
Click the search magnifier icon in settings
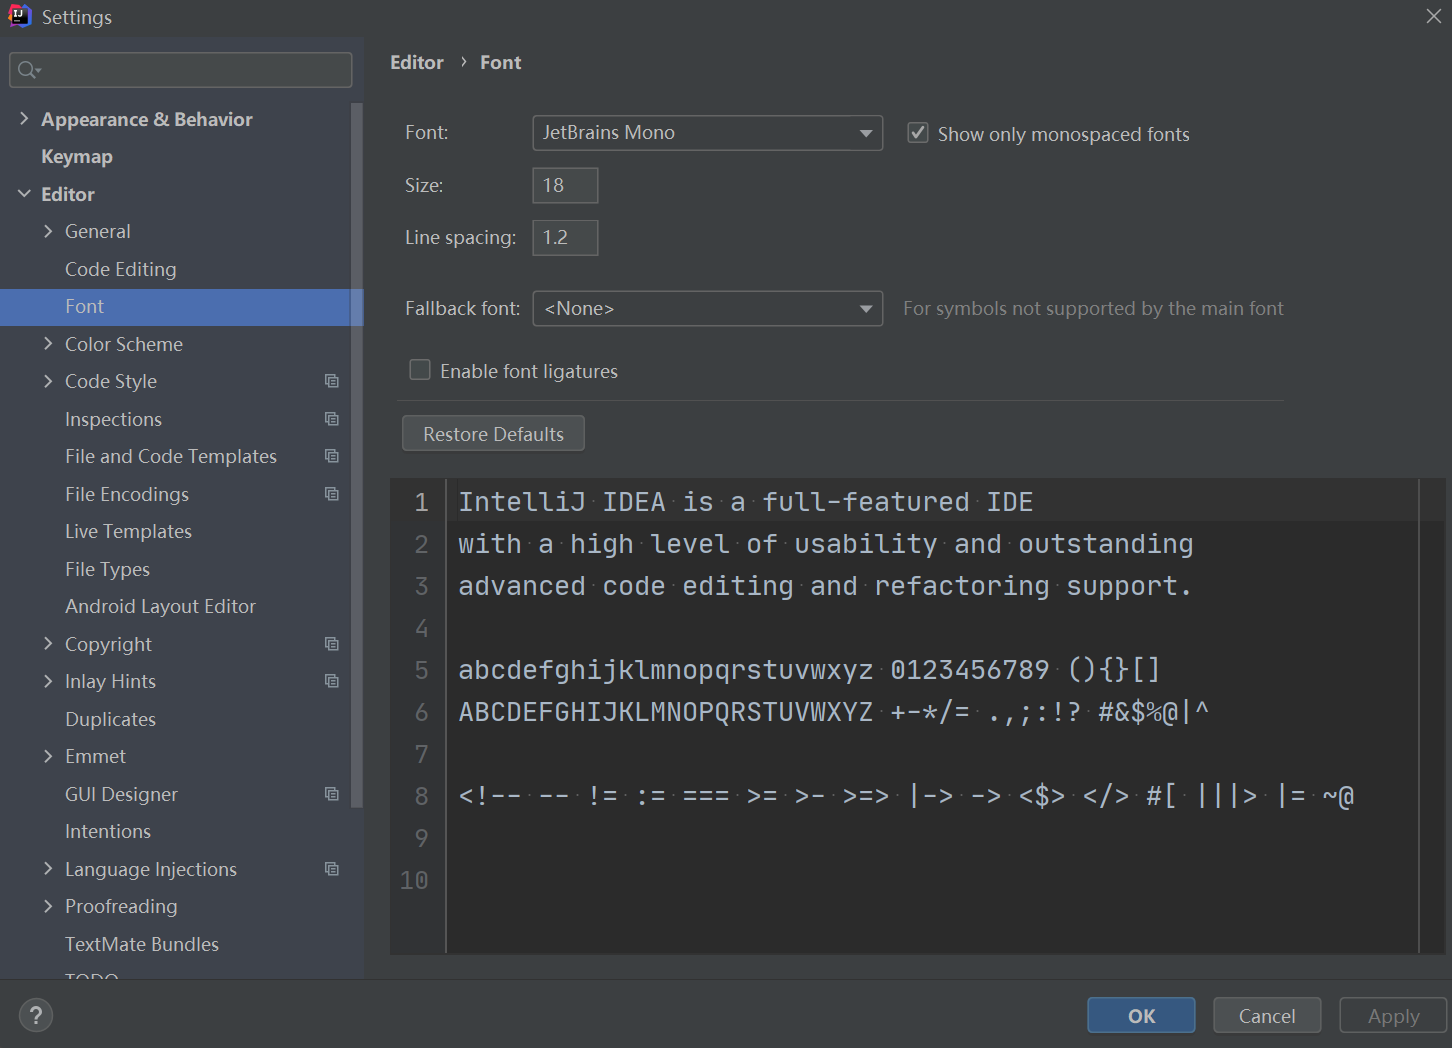click(27, 70)
